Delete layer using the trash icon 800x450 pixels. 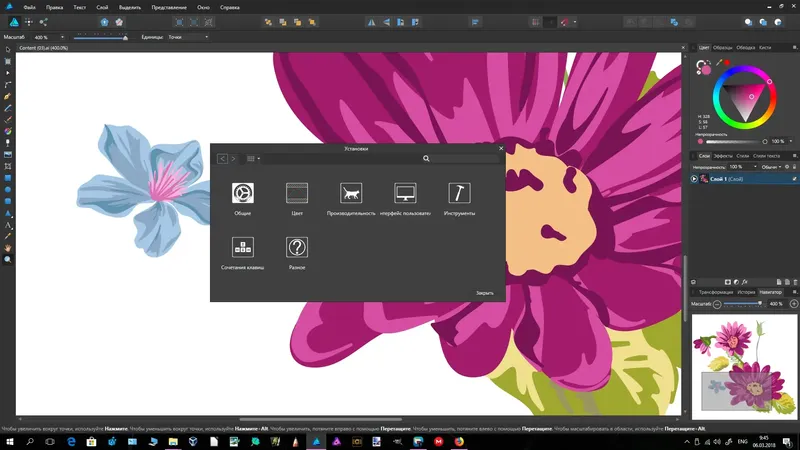(x=795, y=282)
